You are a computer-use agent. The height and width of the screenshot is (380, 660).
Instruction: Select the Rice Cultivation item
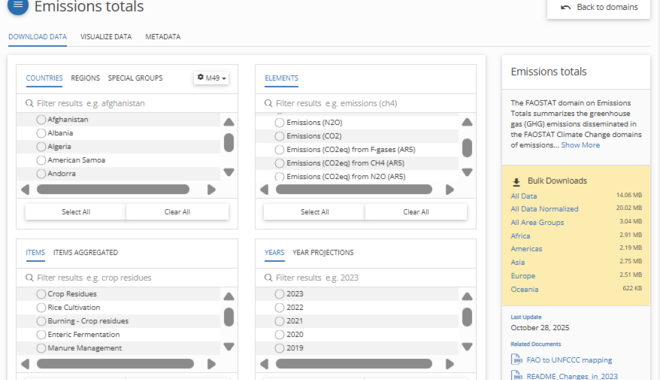[41, 307]
